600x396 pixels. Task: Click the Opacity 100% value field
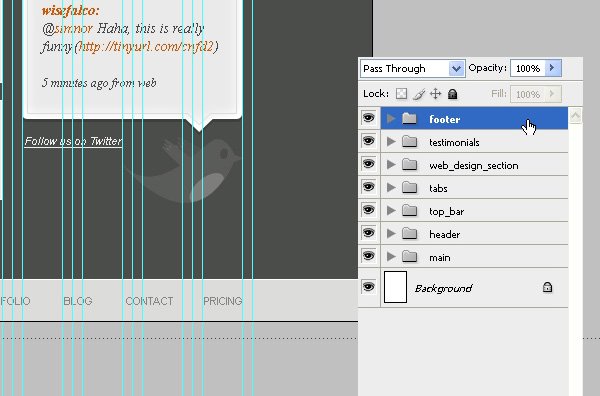tap(528, 68)
